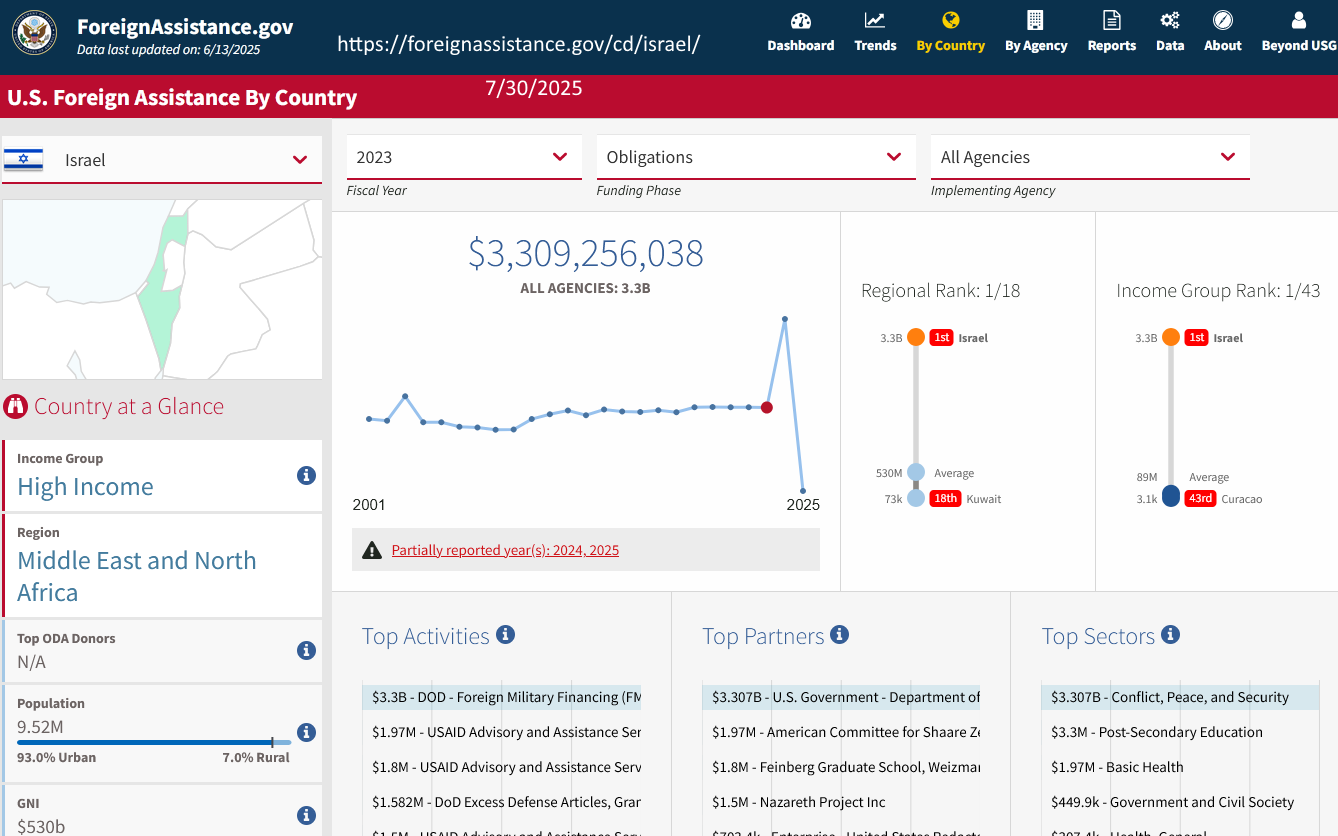The image size is (1338, 836).
Task: Open the Obligations funding phase dropdown
Action: tap(756, 157)
